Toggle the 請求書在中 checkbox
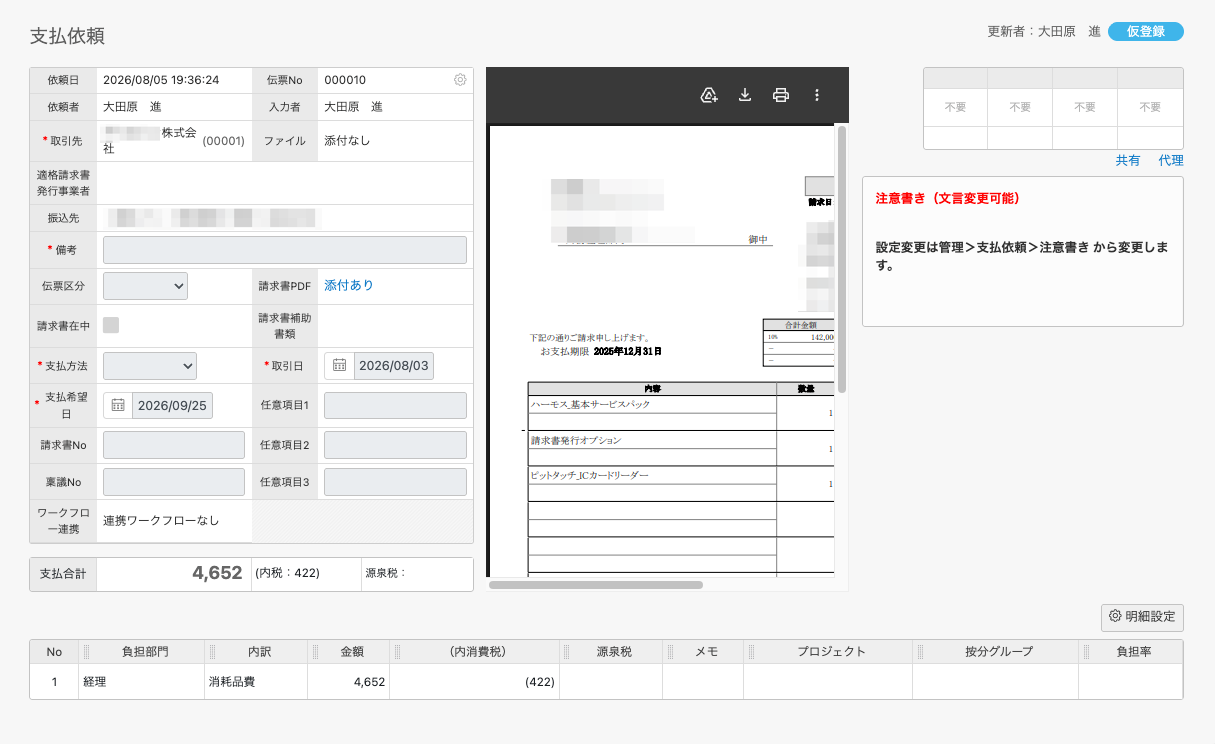 [111, 325]
